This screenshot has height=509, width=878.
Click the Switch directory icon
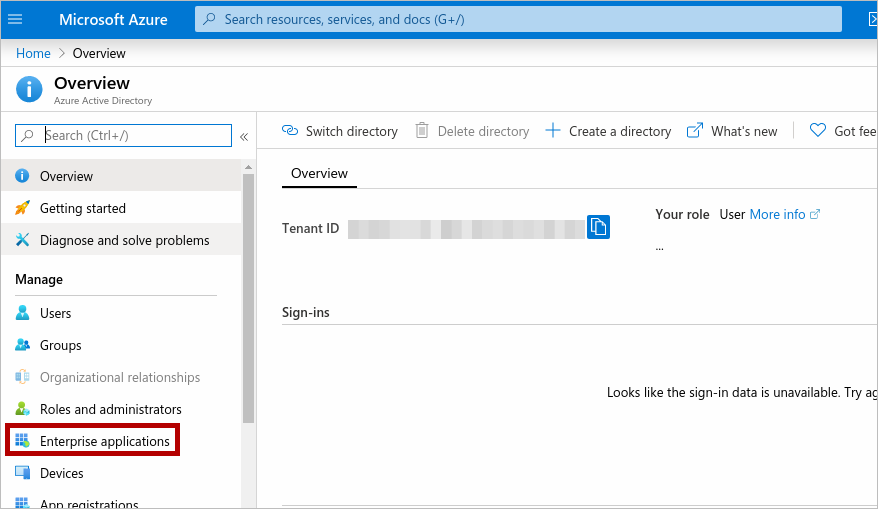click(290, 131)
